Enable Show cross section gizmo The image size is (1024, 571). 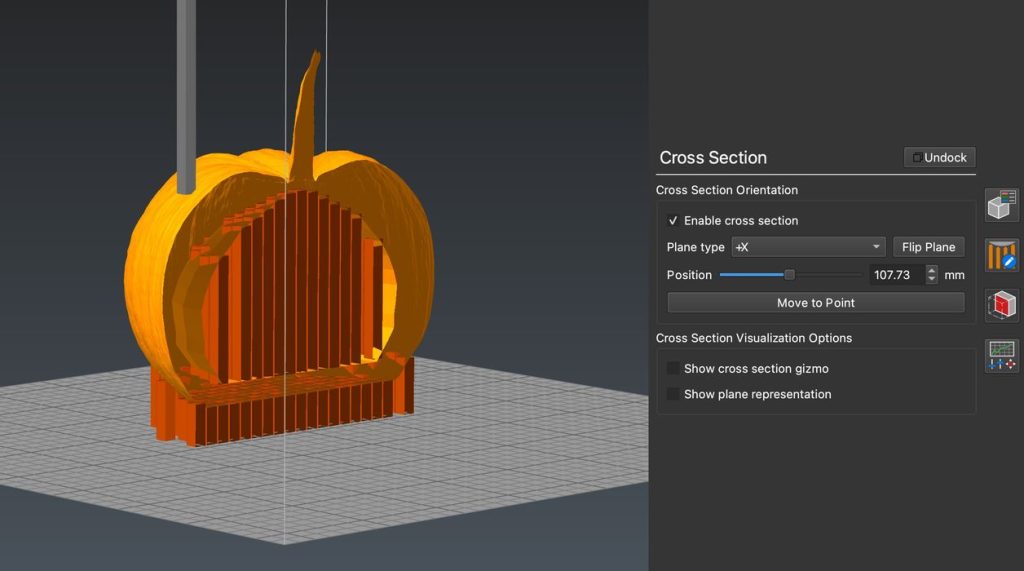pyautogui.click(x=674, y=369)
